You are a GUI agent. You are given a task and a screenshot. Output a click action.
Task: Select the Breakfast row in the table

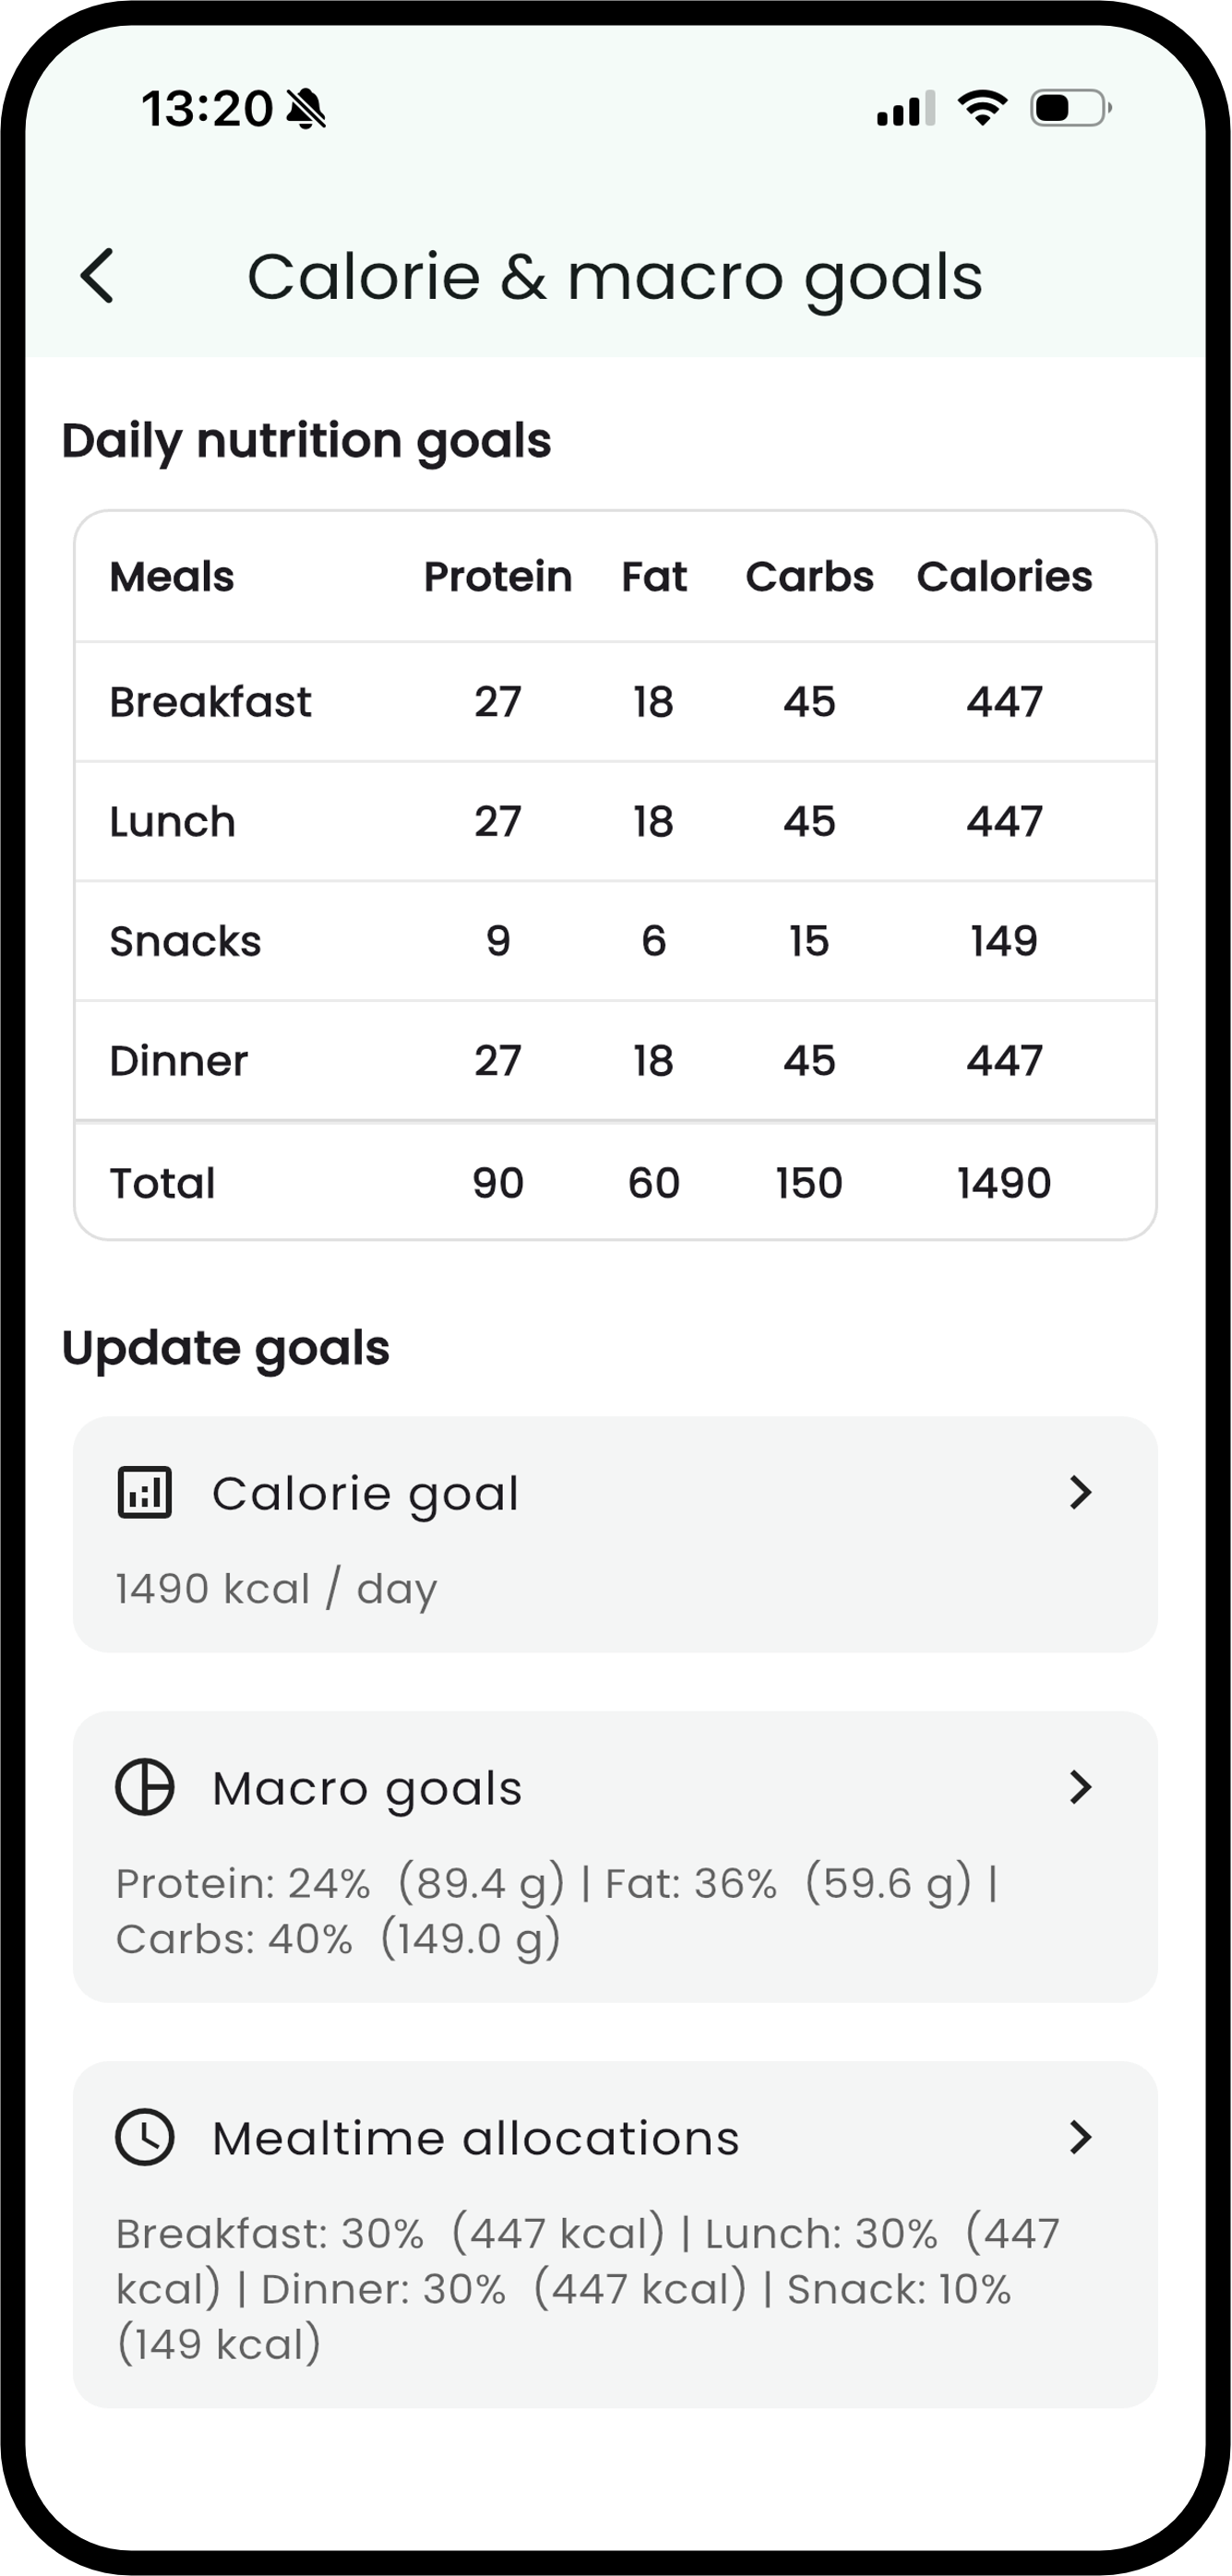(x=616, y=702)
